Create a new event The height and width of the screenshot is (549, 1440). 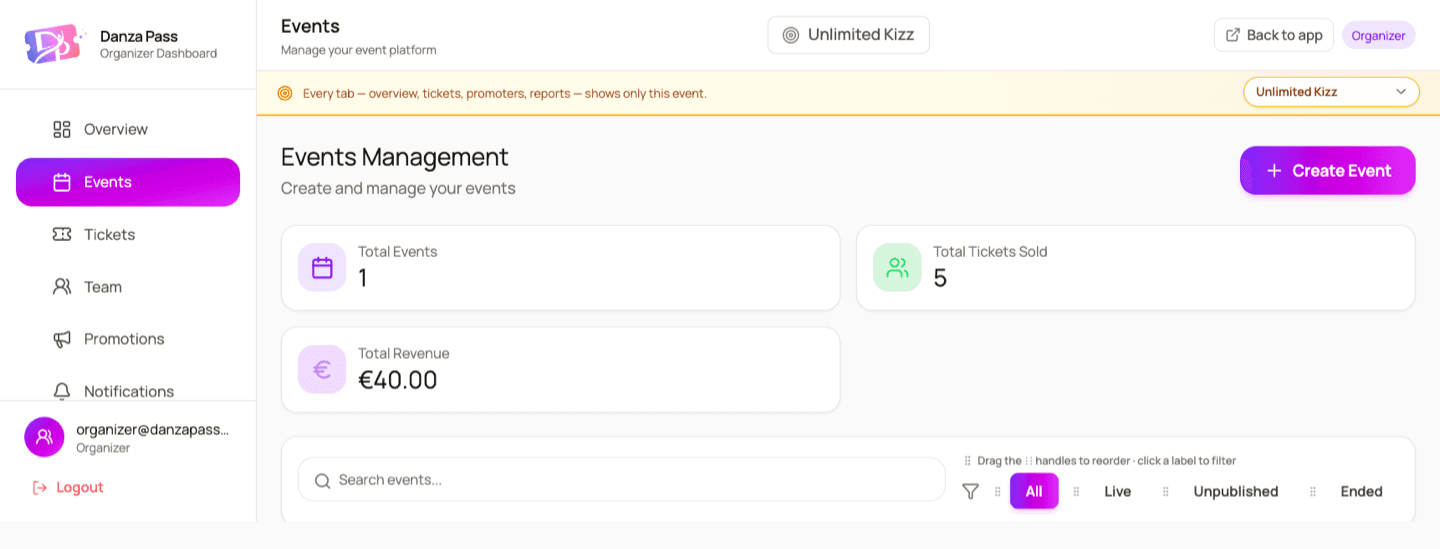[1328, 170]
